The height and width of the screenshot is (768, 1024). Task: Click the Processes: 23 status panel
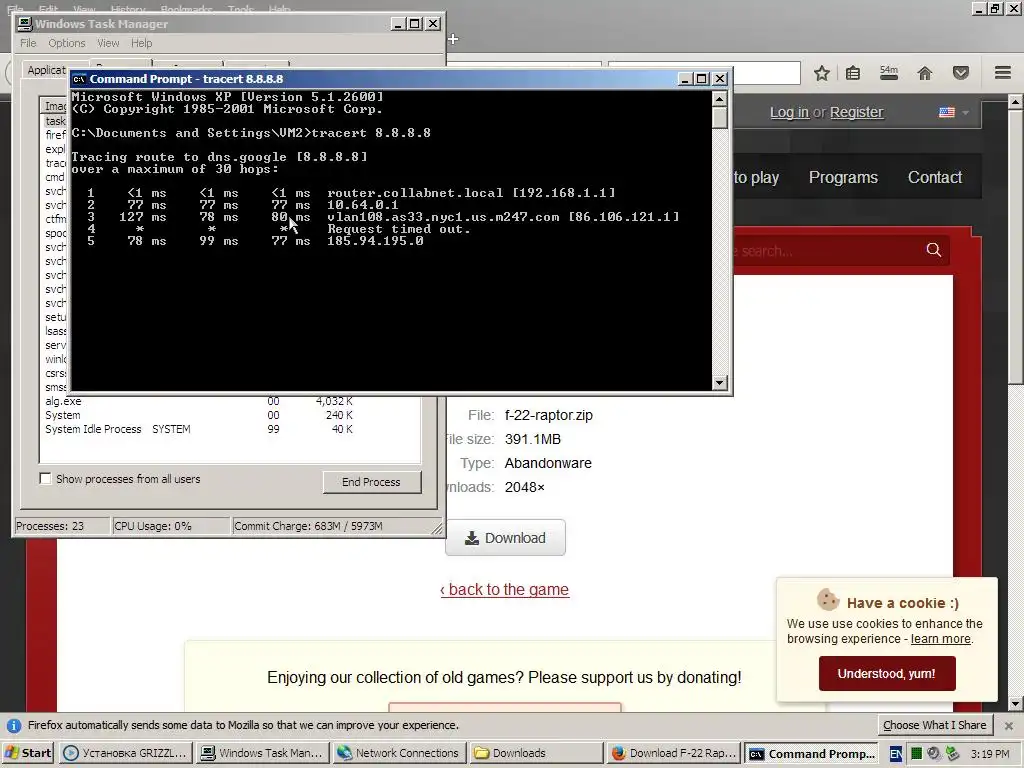(x=62, y=526)
